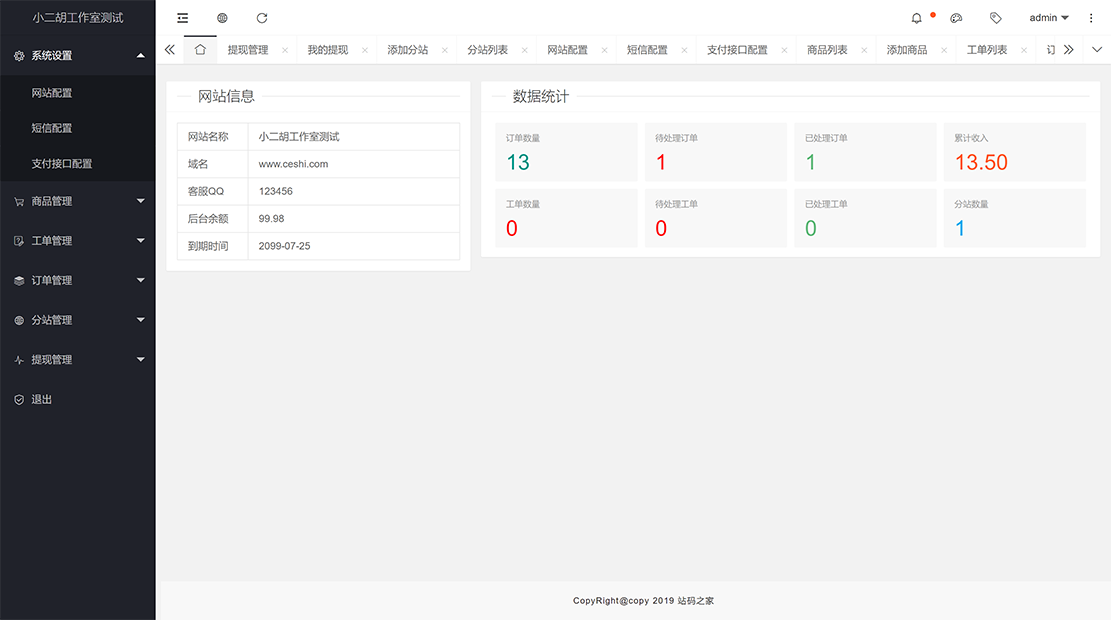The image size is (1111, 620).
Task: Open the admin user dropdown
Action: click(x=1049, y=18)
